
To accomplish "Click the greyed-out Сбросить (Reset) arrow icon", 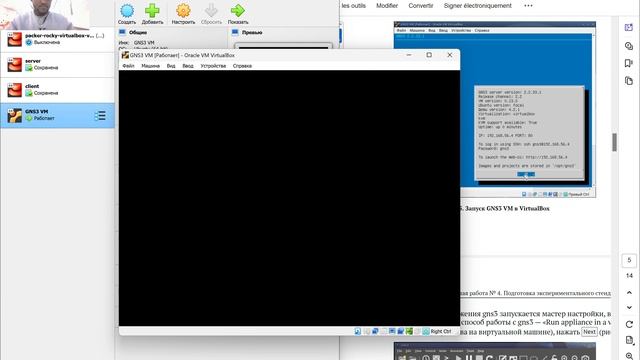I will (x=211, y=14).
